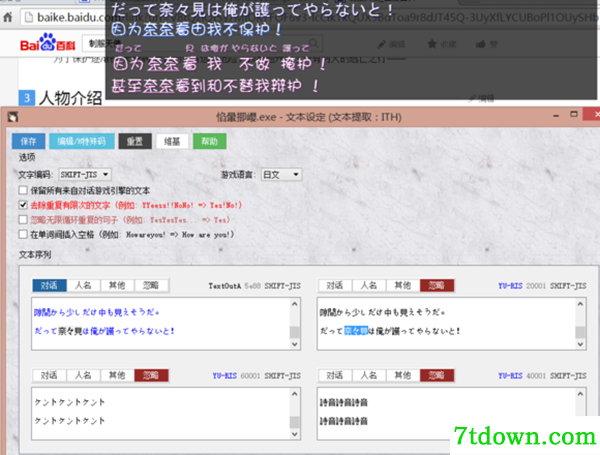Click scrollbar thumb in YU-RIS 20001 panel
The width and height of the screenshot is (600, 455).
(x=580, y=332)
